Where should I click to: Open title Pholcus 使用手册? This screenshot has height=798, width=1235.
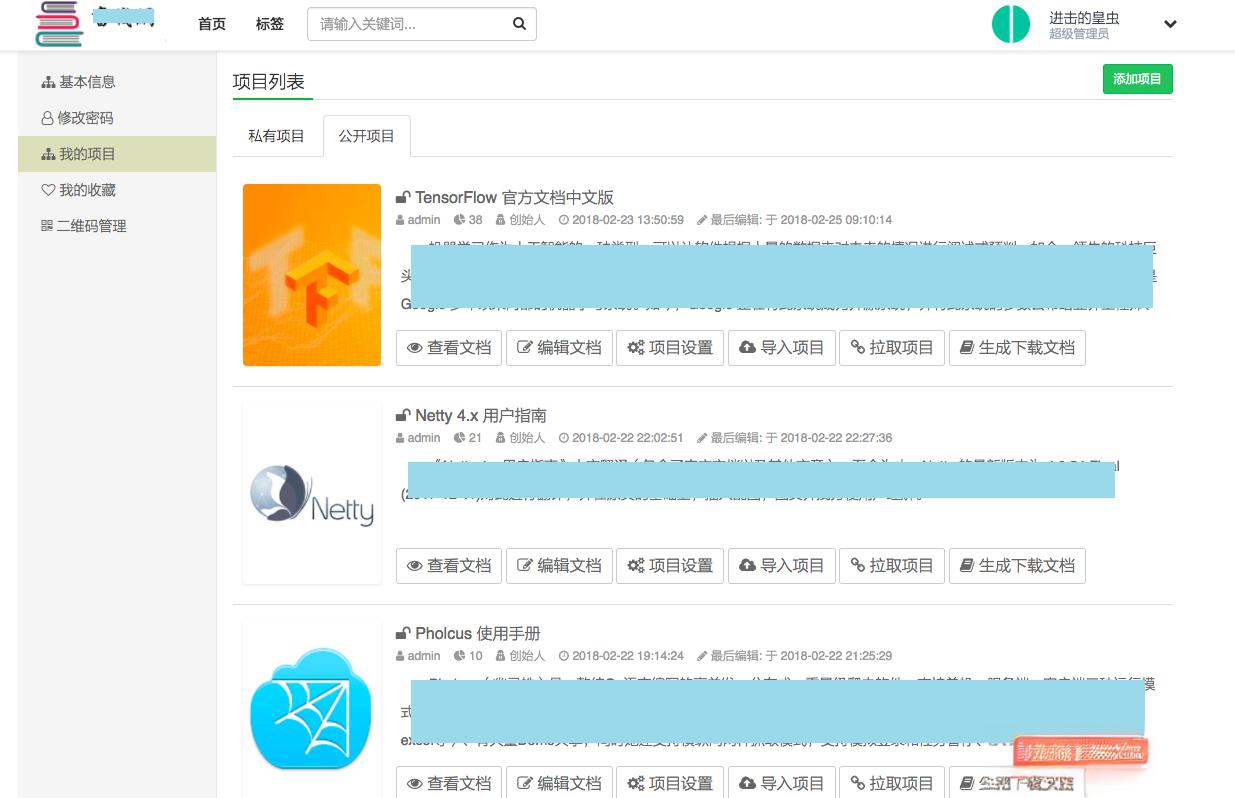point(478,634)
